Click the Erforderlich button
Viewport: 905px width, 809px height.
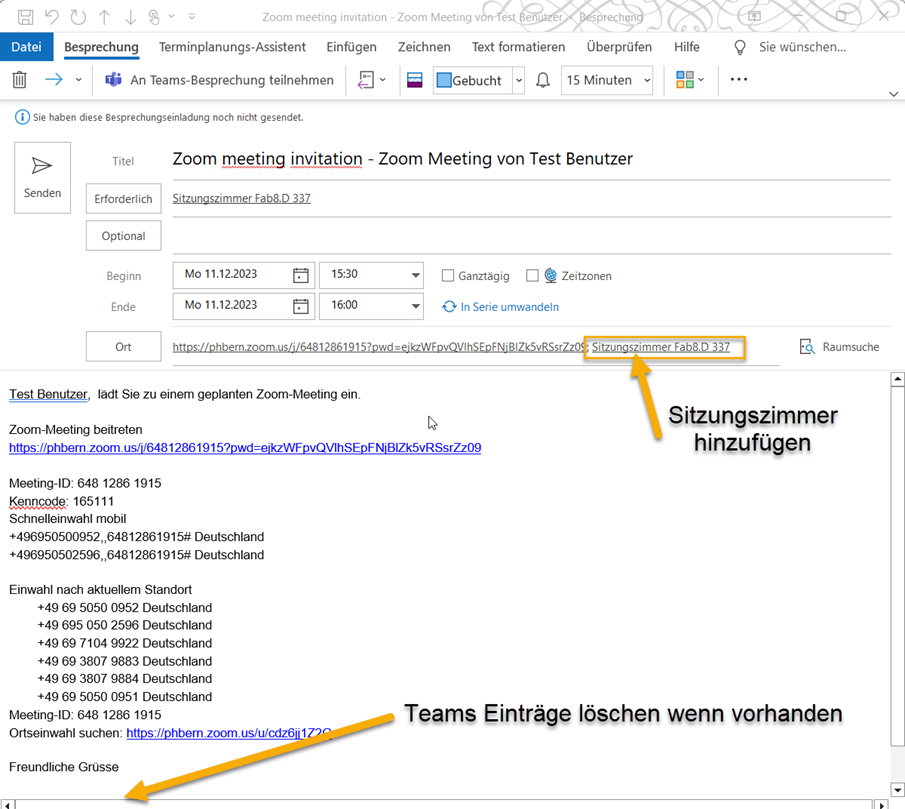pos(124,198)
